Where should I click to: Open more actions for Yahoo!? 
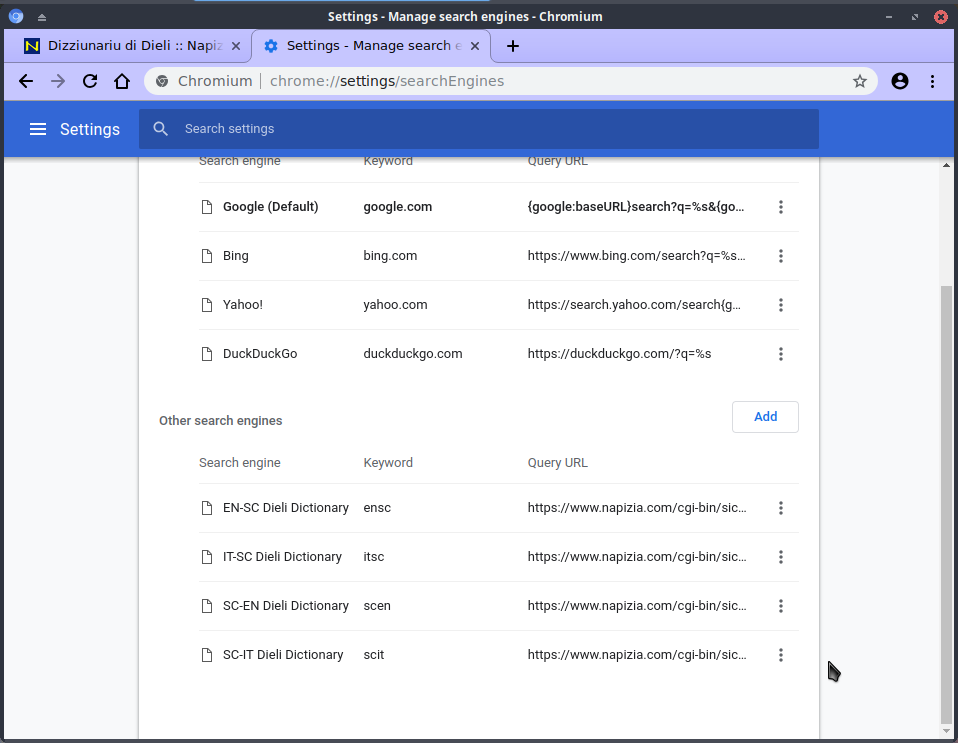(781, 305)
